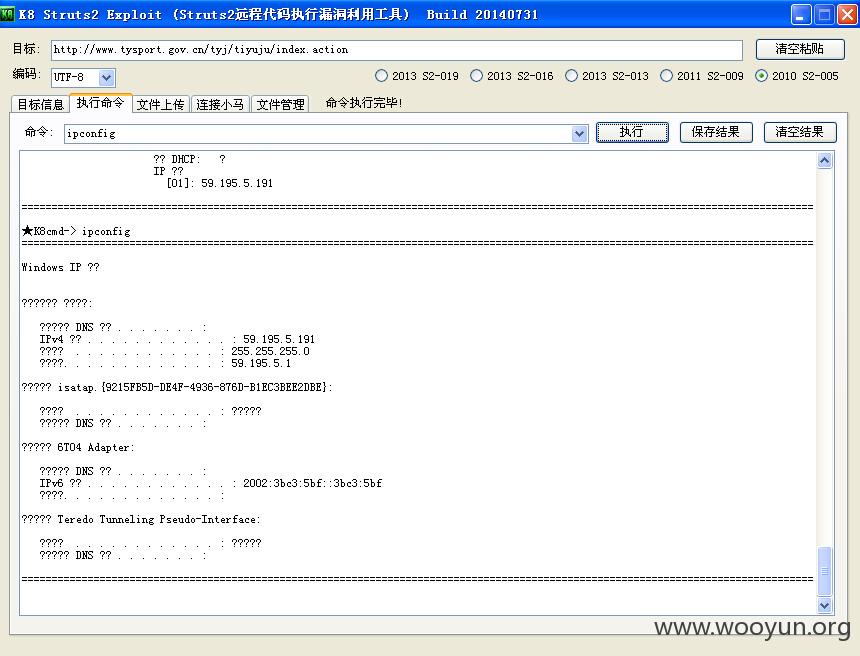The width and height of the screenshot is (860, 656).
Task: Open the 连接小马 tab
Action: pos(220,104)
